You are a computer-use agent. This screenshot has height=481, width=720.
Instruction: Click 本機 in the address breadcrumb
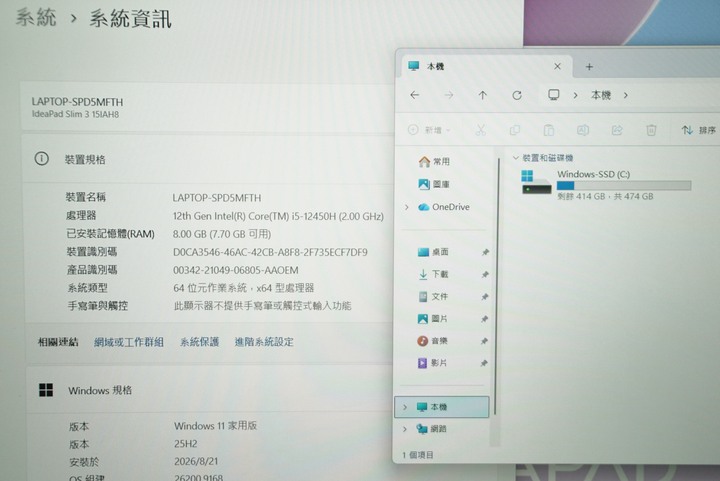pos(601,95)
